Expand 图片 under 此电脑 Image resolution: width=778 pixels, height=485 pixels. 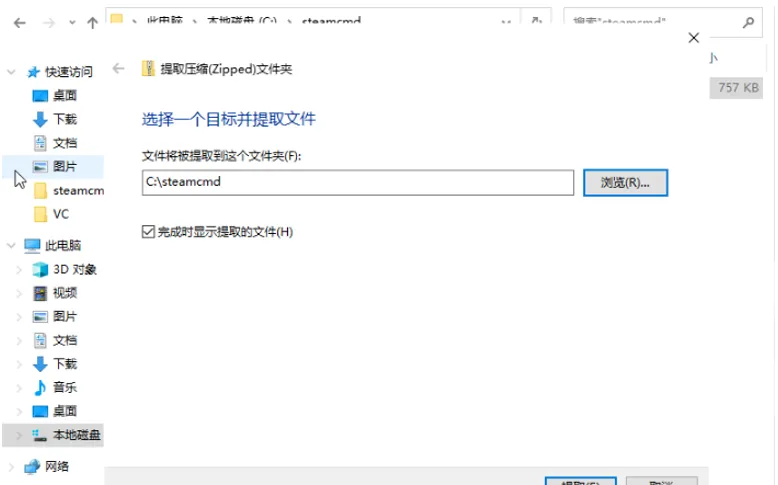pyautogui.click(x=19, y=317)
